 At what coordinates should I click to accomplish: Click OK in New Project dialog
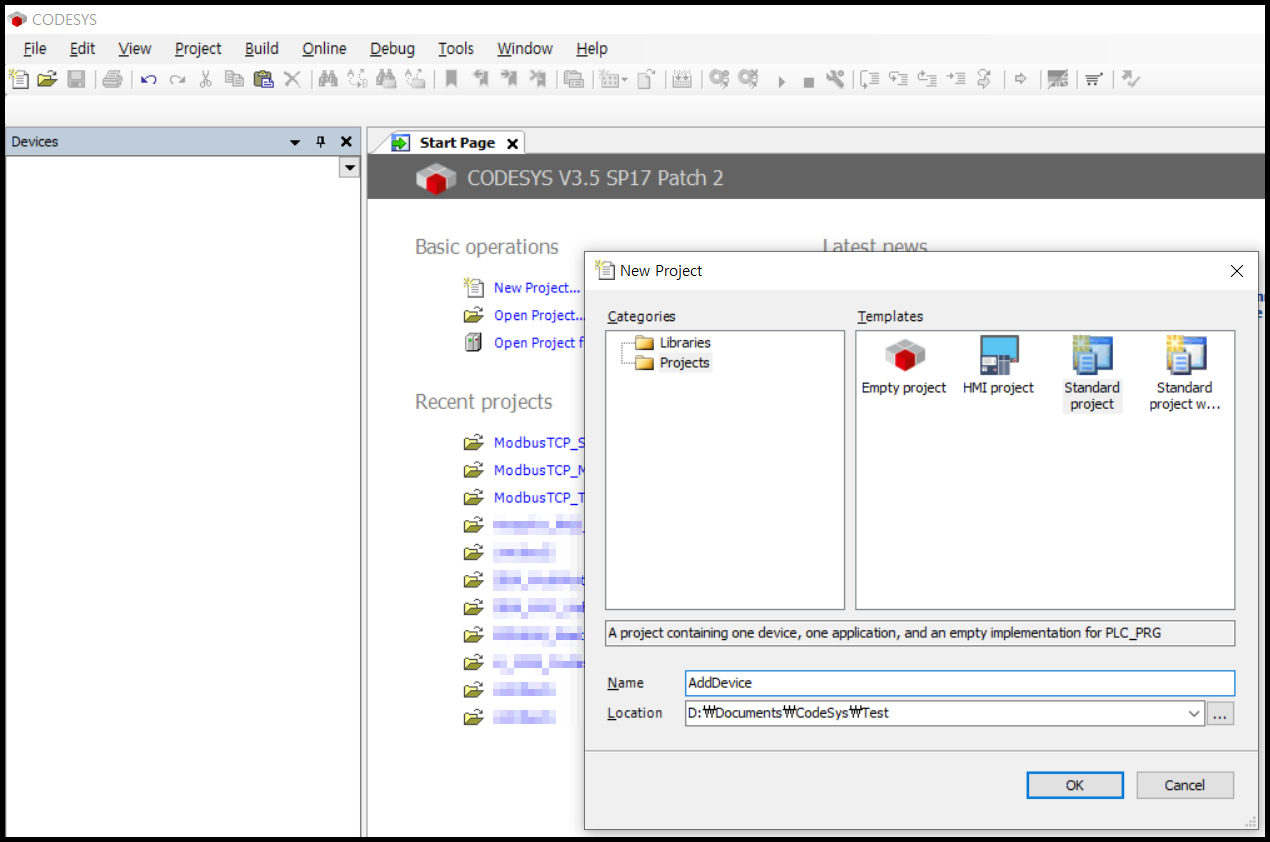coord(1075,785)
